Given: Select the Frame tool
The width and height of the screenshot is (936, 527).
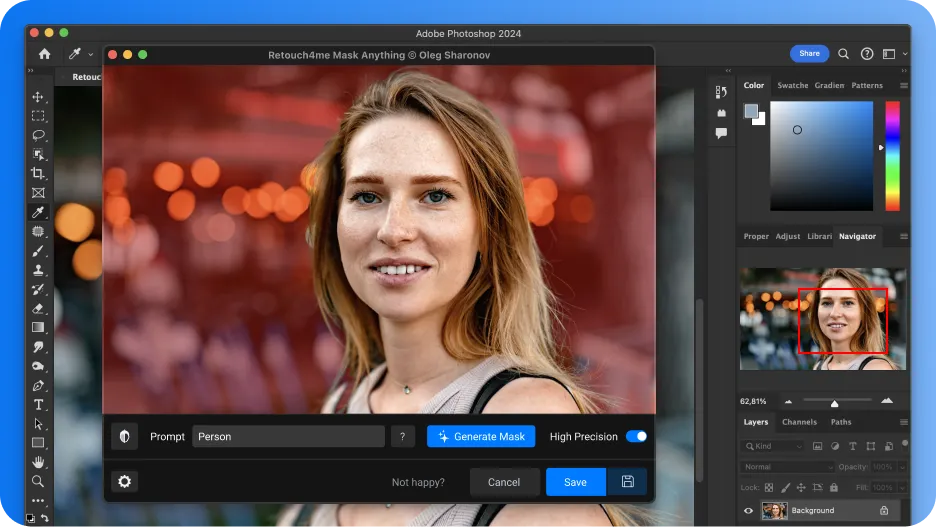Looking at the screenshot, I should click(x=38, y=193).
